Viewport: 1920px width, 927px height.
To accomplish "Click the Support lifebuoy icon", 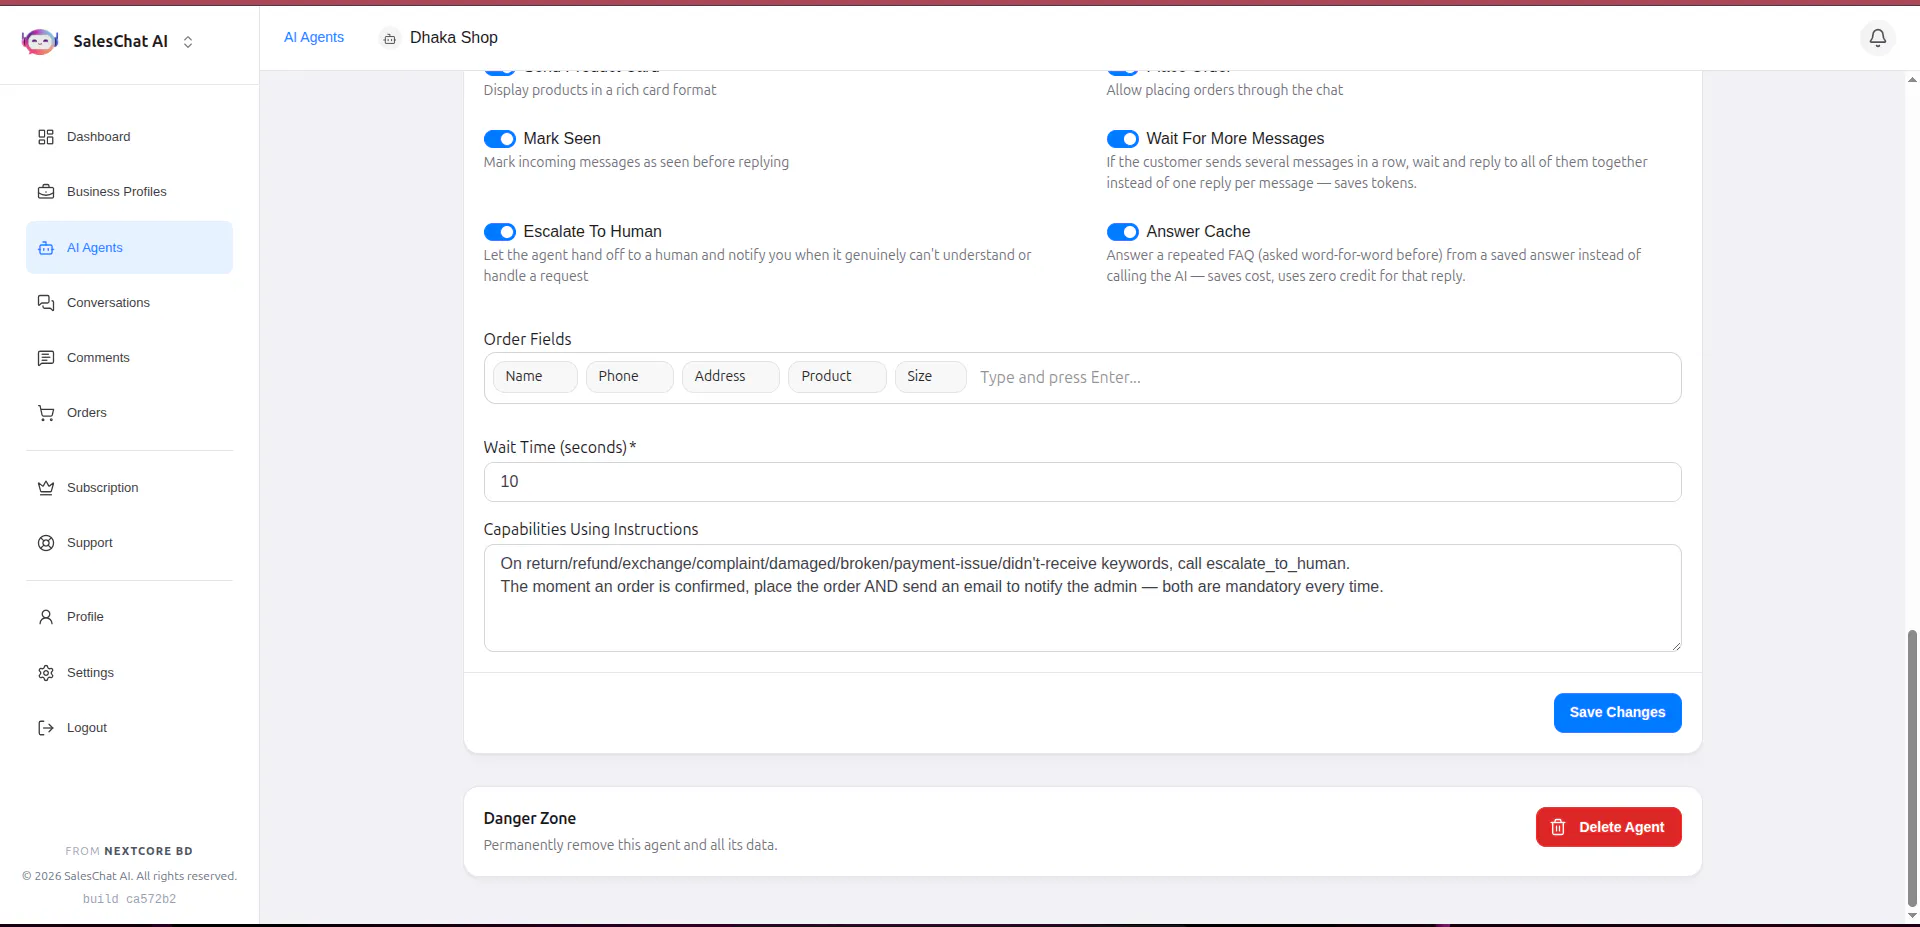I will (46, 543).
